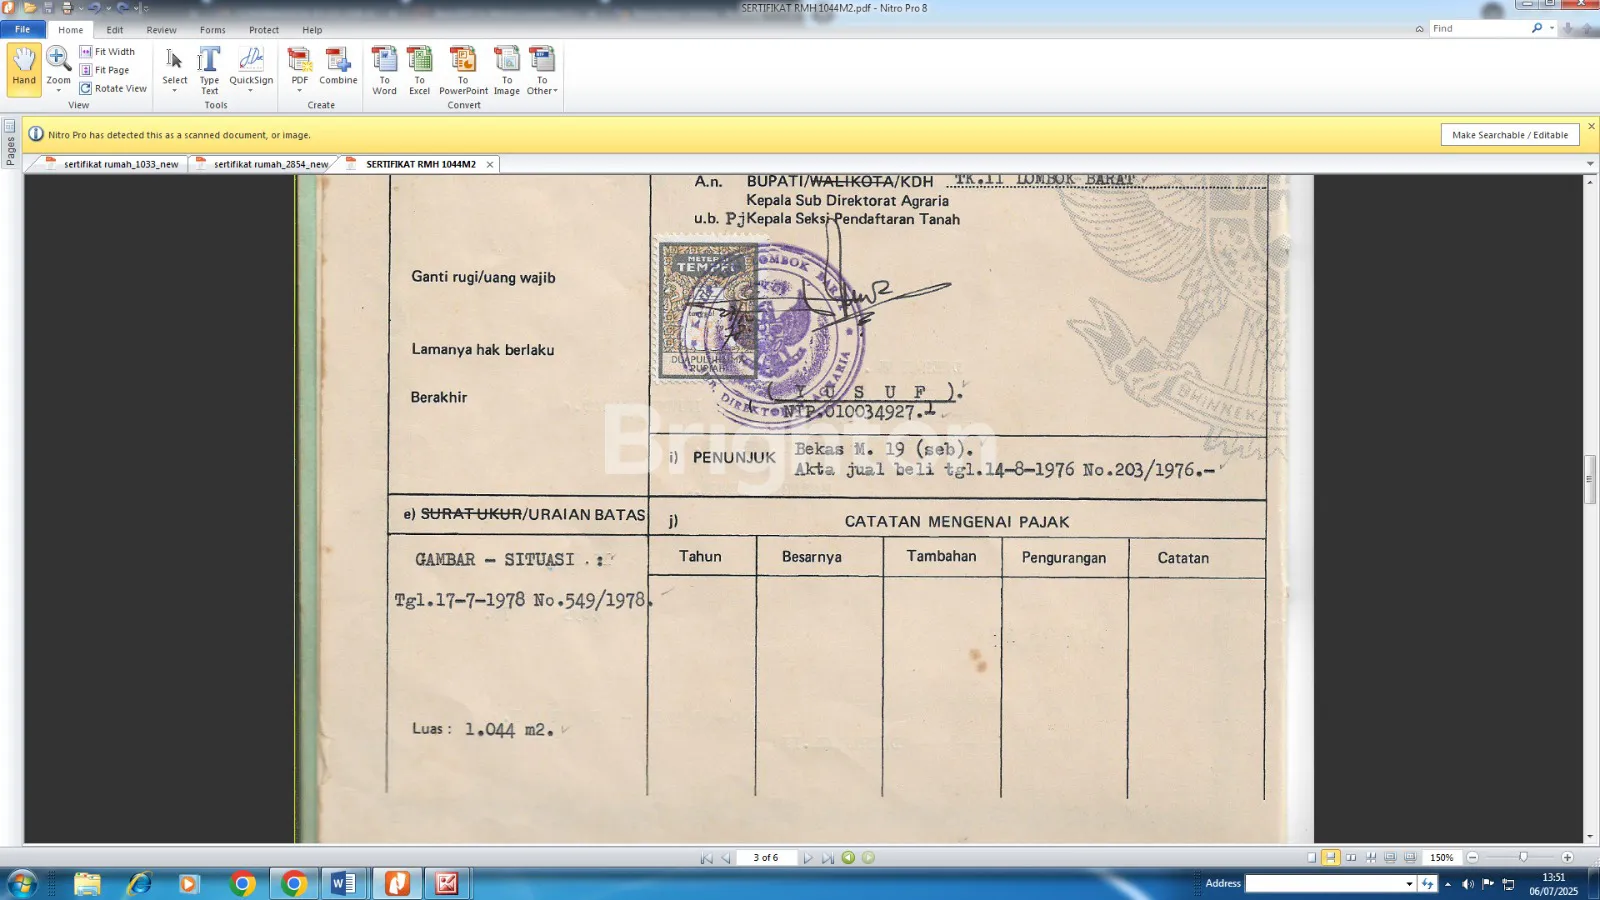Click Make Searchable / Editable button
This screenshot has height=900, width=1600.
1509,135
